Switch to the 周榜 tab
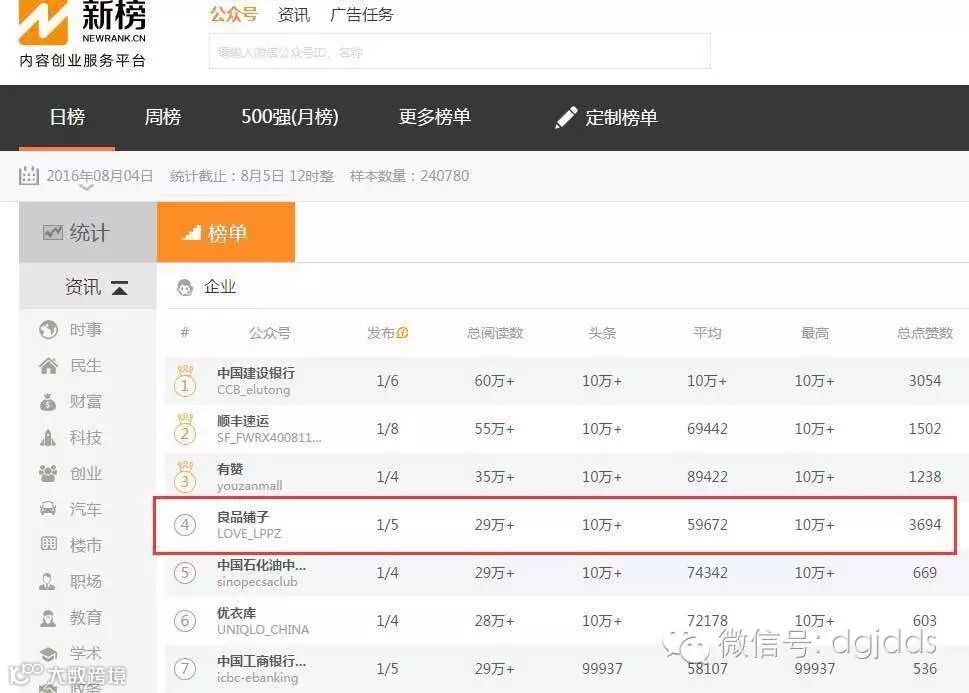Image resolution: width=969 pixels, height=693 pixels. point(163,117)
